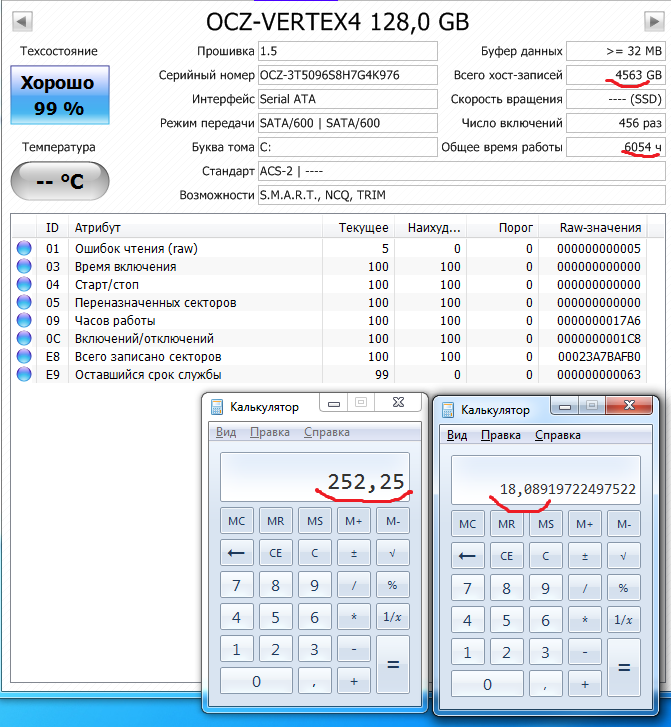Screen dimensions: 671x727
Task: Click plus button in right Calculator
Action: (x=585, y=684)
